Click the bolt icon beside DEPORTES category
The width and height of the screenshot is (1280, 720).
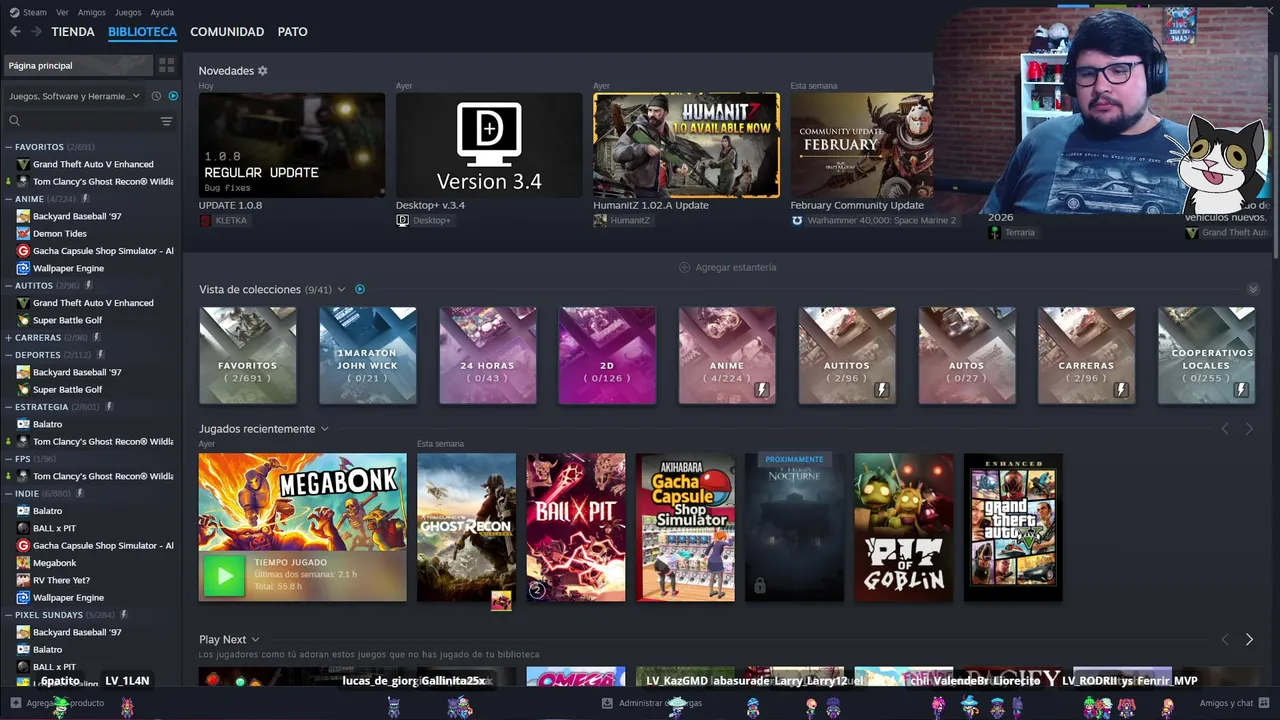pos(99,354)
